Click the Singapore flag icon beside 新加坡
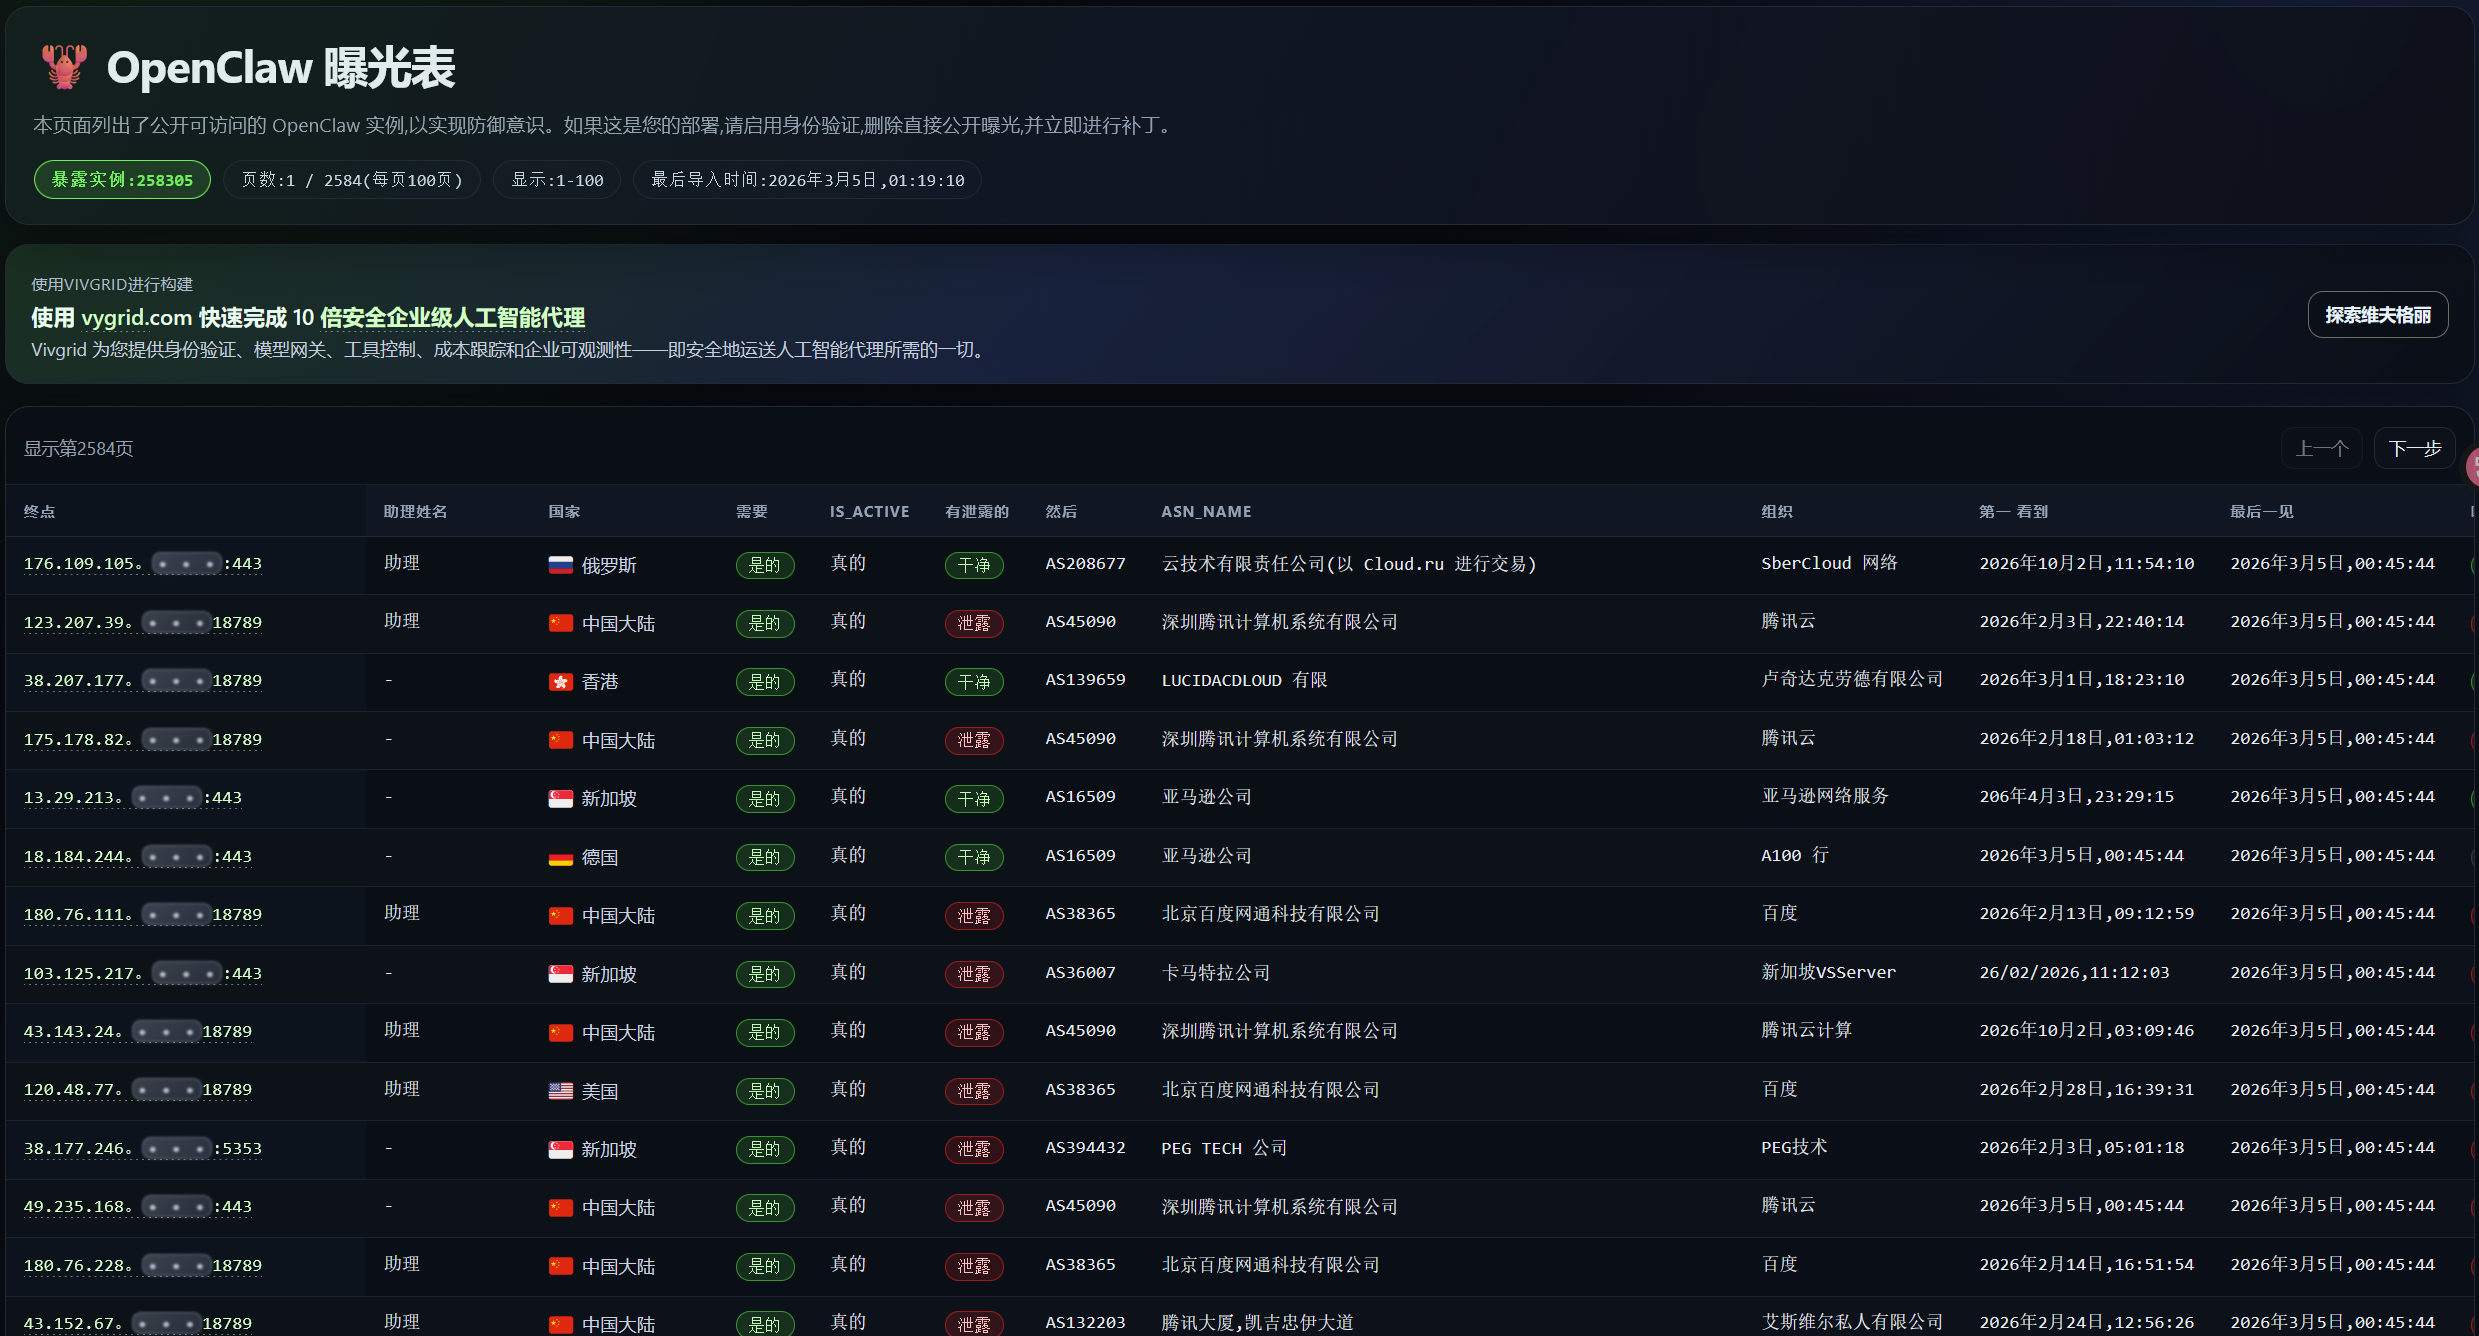Screen dimensions: 2479x1336 click(562, 798)
